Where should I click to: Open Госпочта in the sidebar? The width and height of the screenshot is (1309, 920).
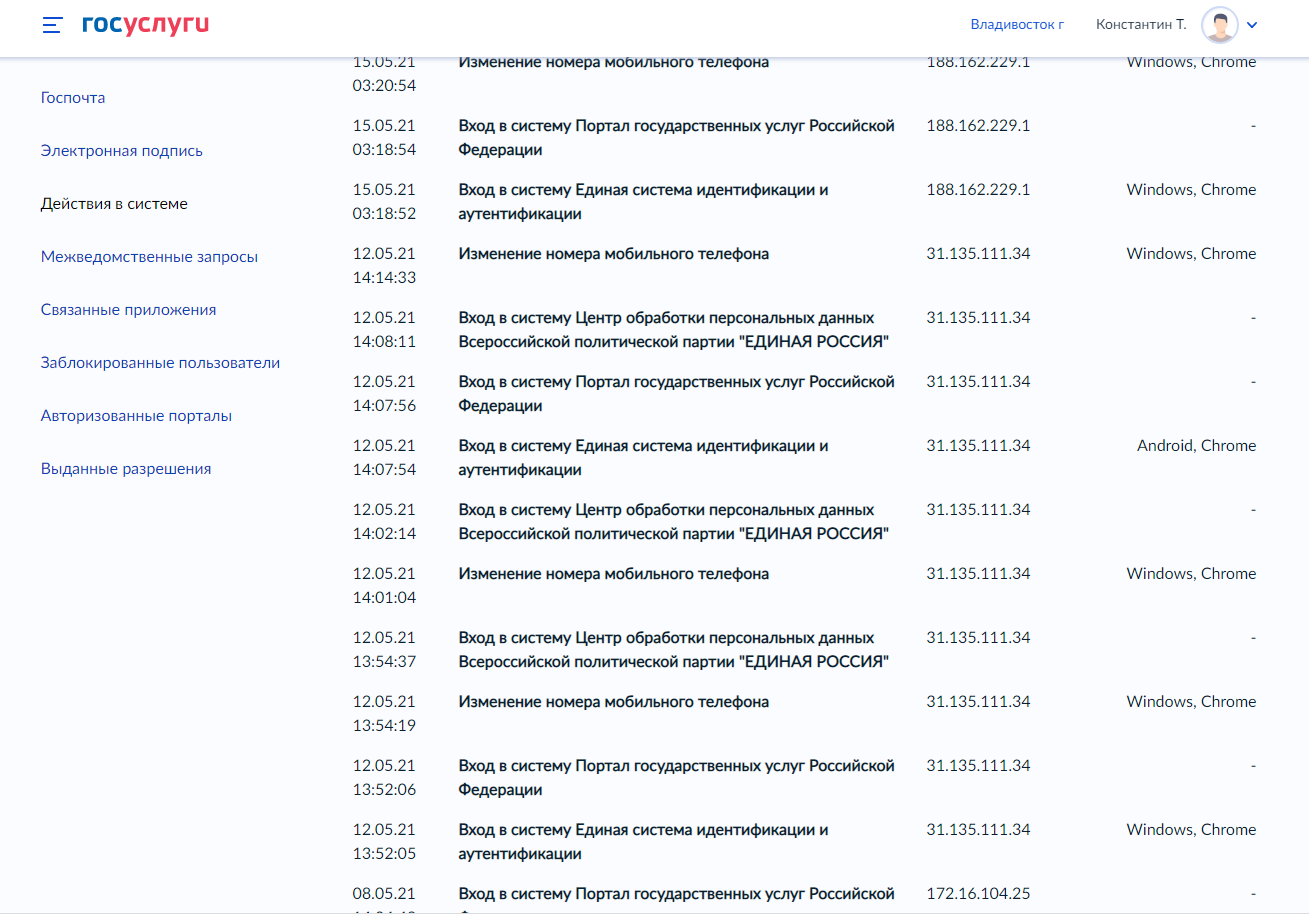73,98
